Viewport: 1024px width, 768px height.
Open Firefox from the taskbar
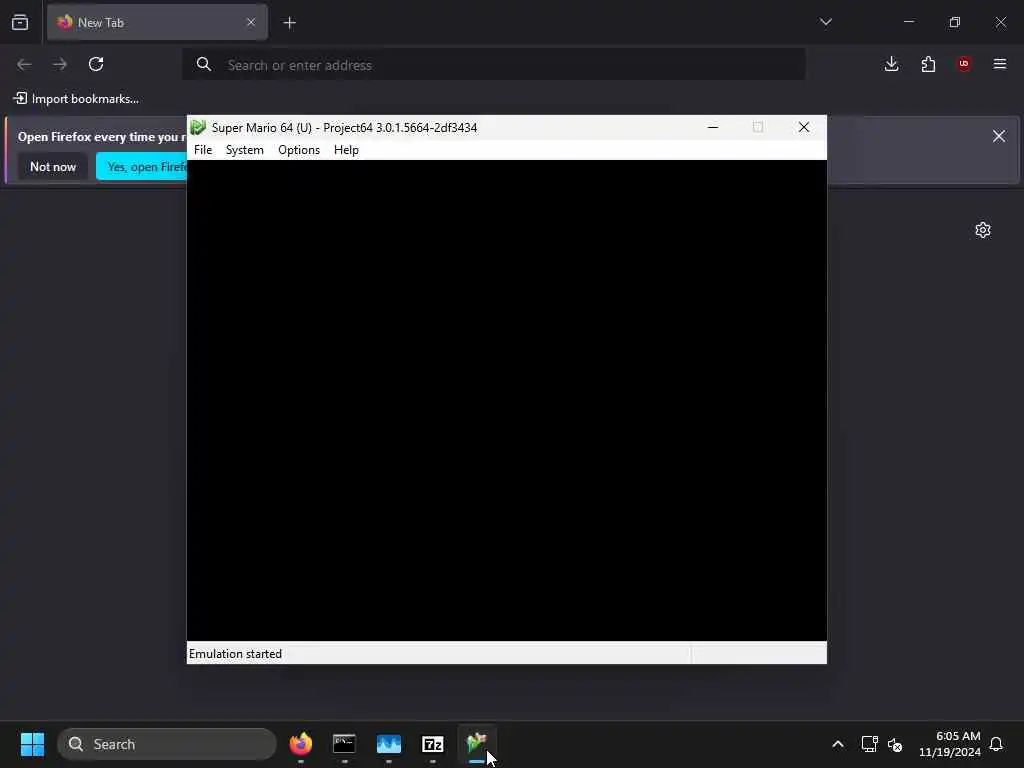point(300,744)
